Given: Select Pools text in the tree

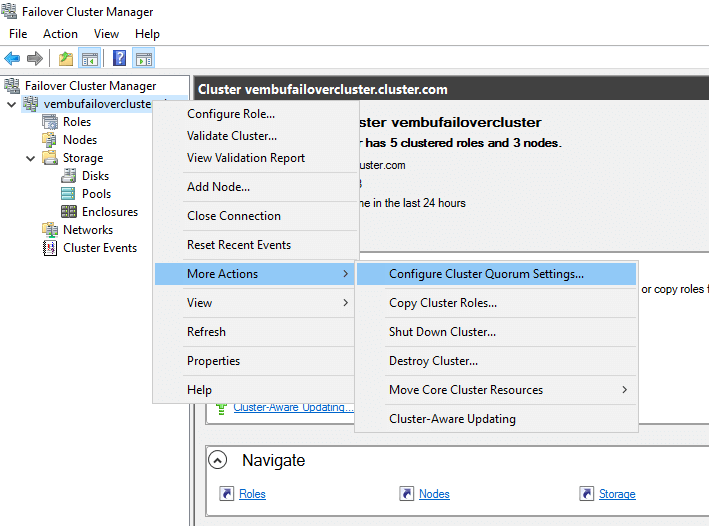Looking at the screenshot, I should 96,194.
